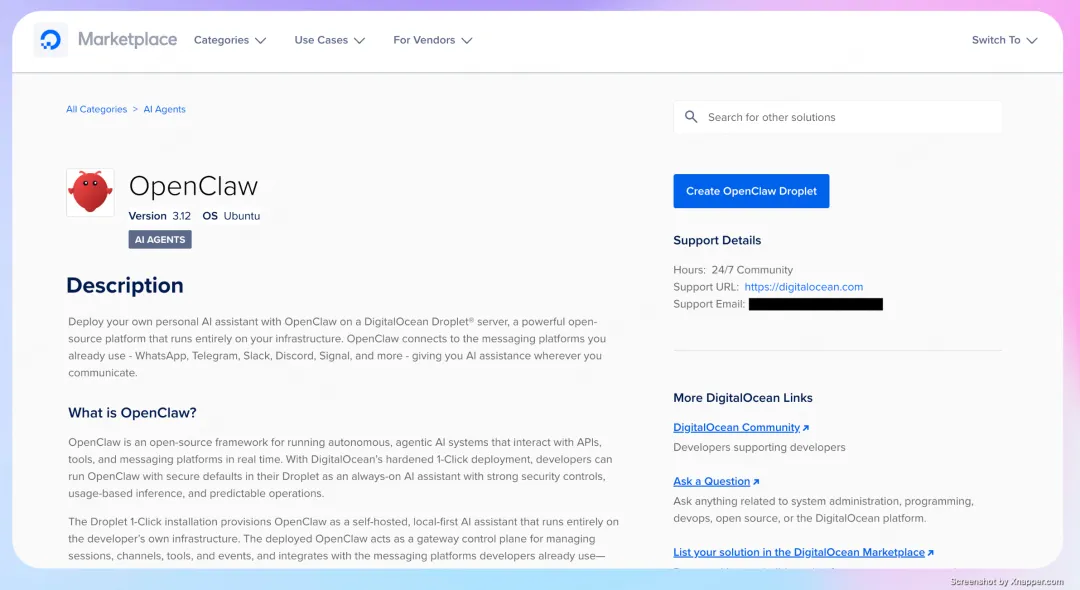Click the More DigitalOcean Links heading
Screen dimensions: 1080x590
(742, 398)
